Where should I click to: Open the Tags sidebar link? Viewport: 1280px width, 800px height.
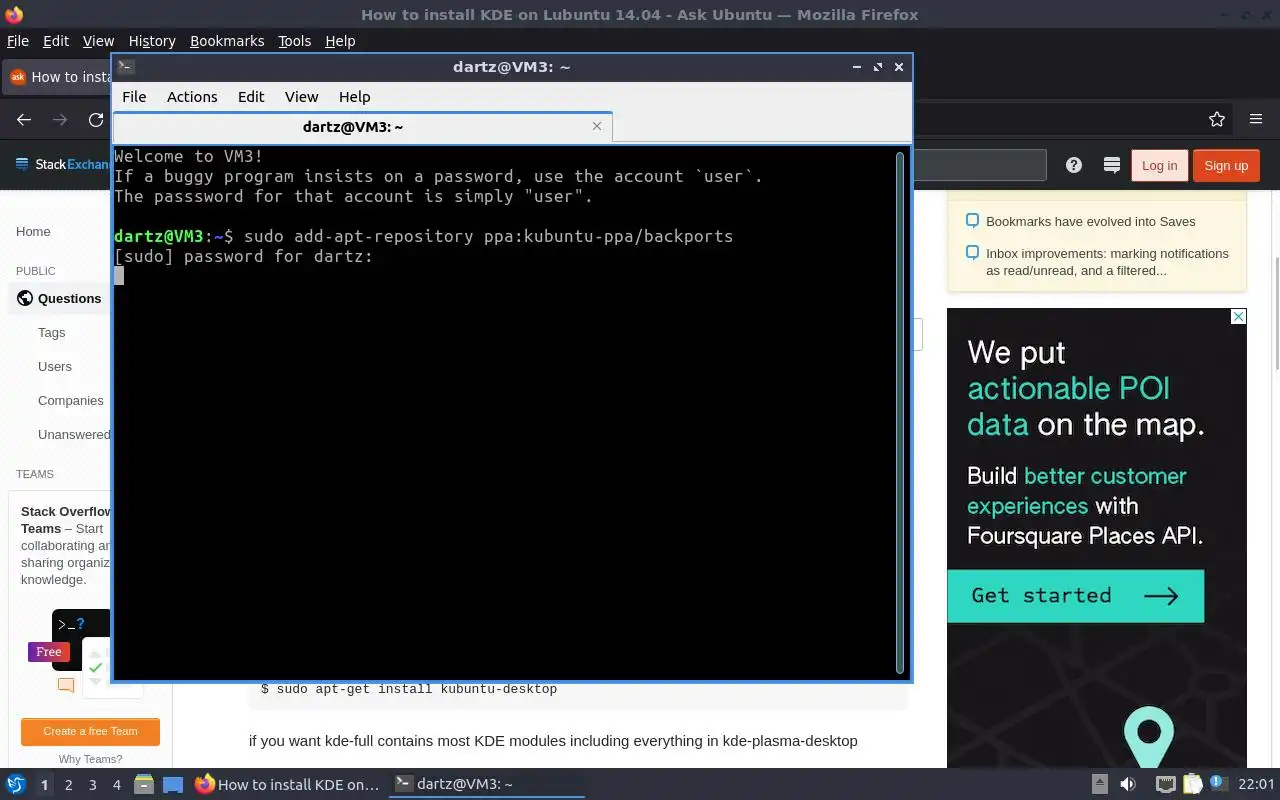point(51,332)
